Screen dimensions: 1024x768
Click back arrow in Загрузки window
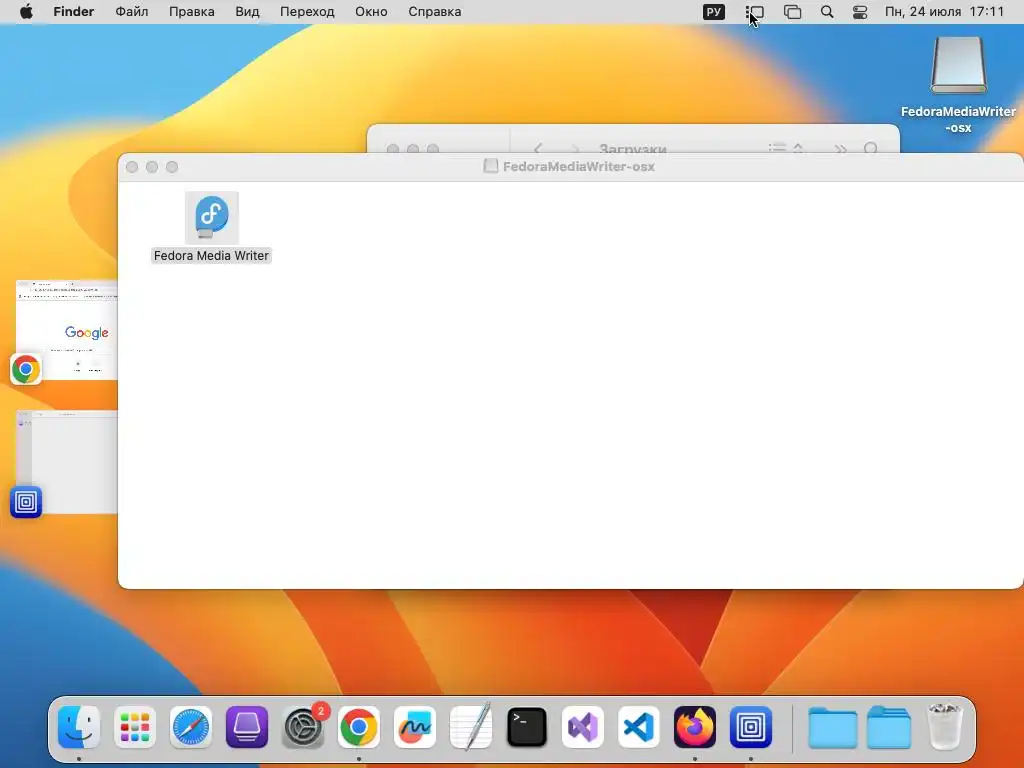(538, 148)
